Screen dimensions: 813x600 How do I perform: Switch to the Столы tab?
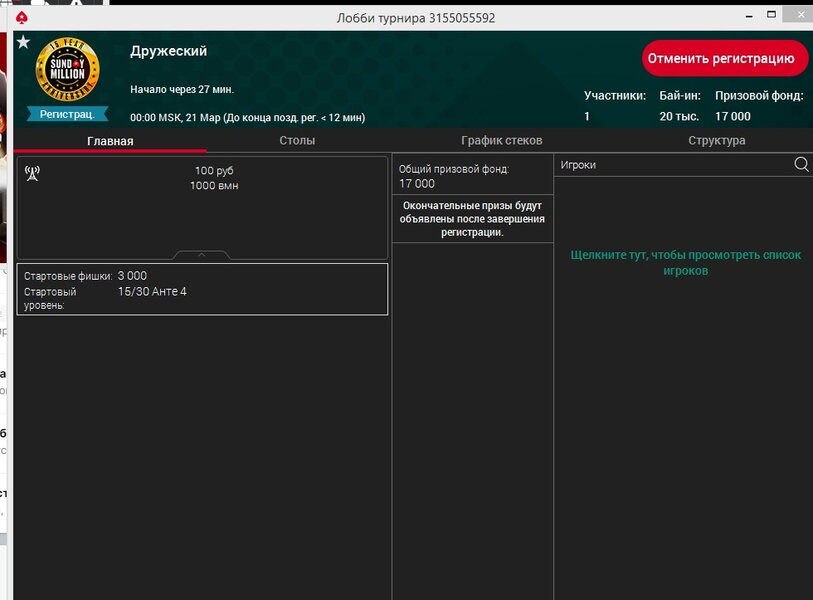(297, 141)
